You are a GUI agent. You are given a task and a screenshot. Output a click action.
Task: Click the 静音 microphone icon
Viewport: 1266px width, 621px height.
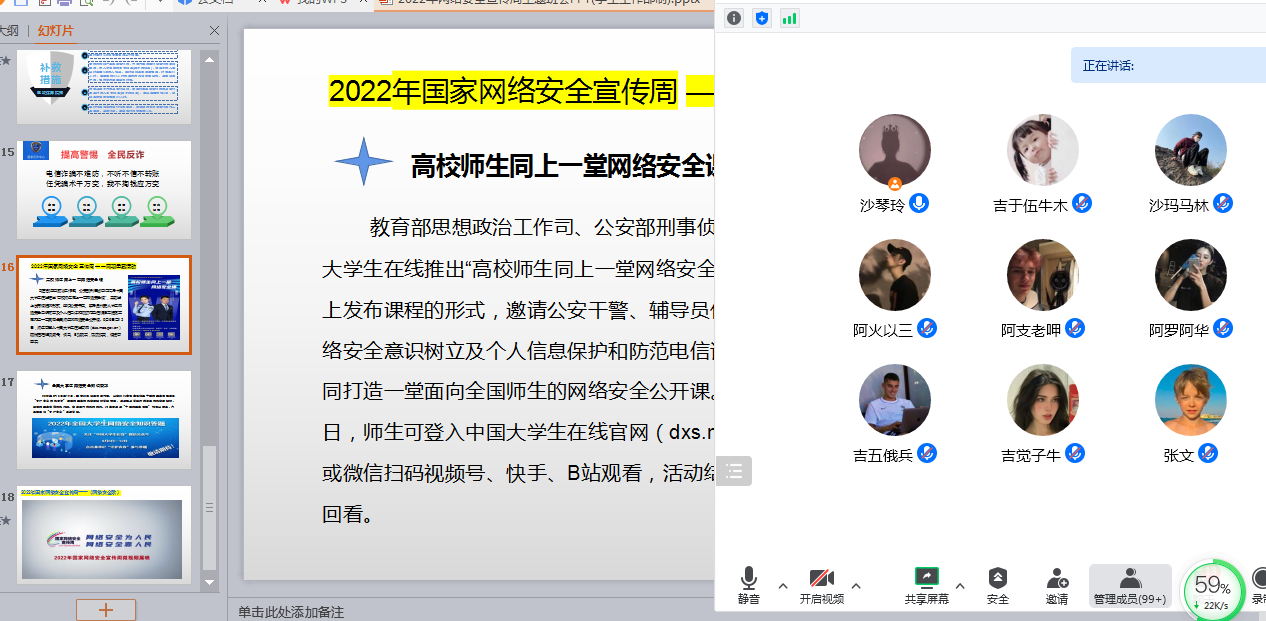[x=748, y=579]
